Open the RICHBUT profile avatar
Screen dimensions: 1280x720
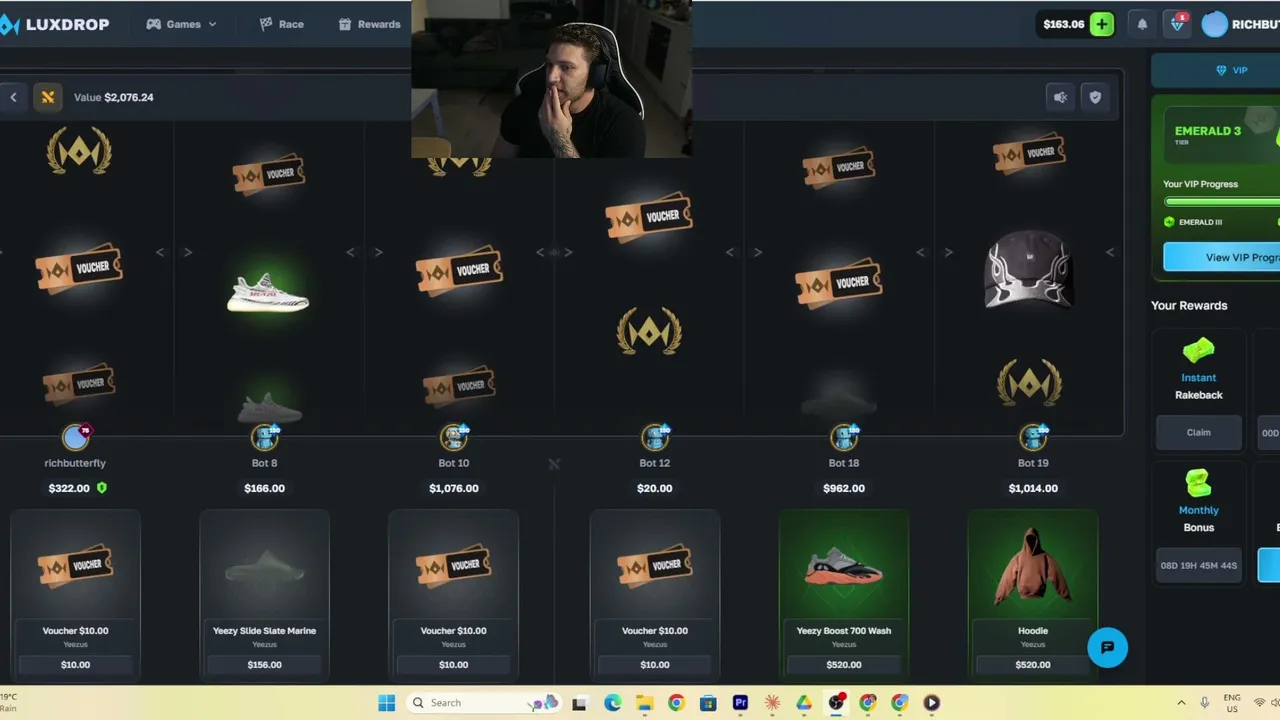pos(1214,24)
